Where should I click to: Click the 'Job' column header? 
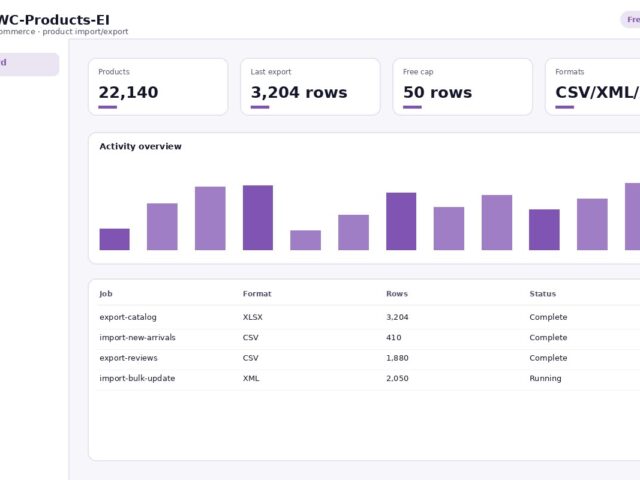coord(106,294)
